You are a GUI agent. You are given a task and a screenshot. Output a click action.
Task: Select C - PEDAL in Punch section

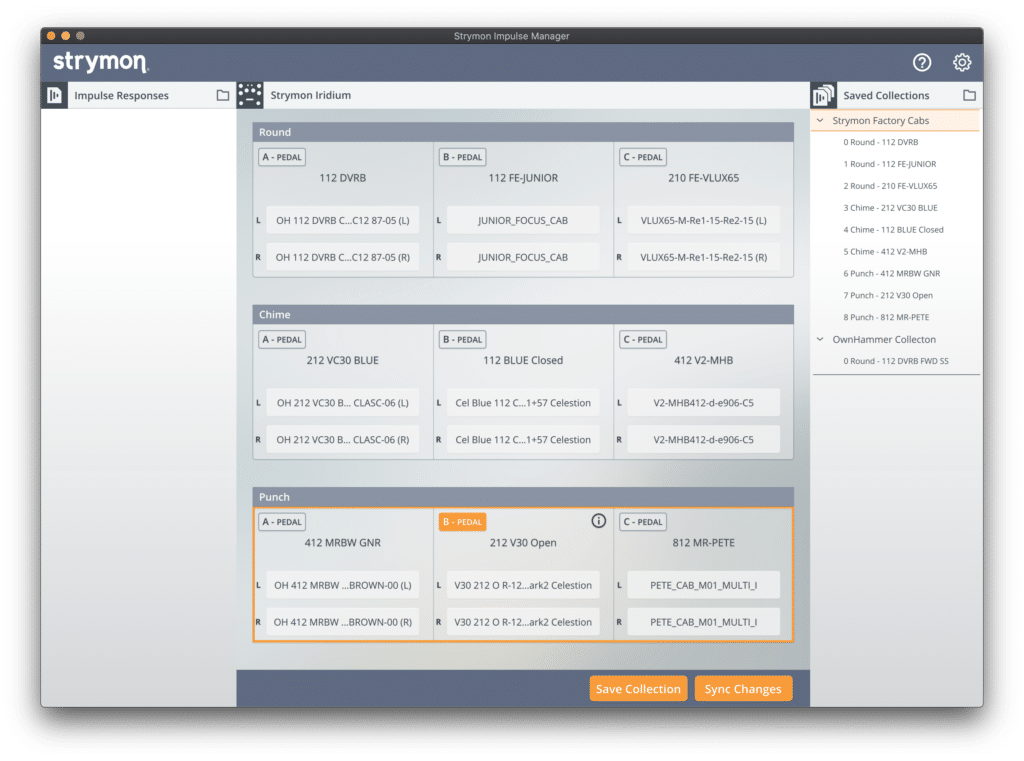tap(643, 522)
